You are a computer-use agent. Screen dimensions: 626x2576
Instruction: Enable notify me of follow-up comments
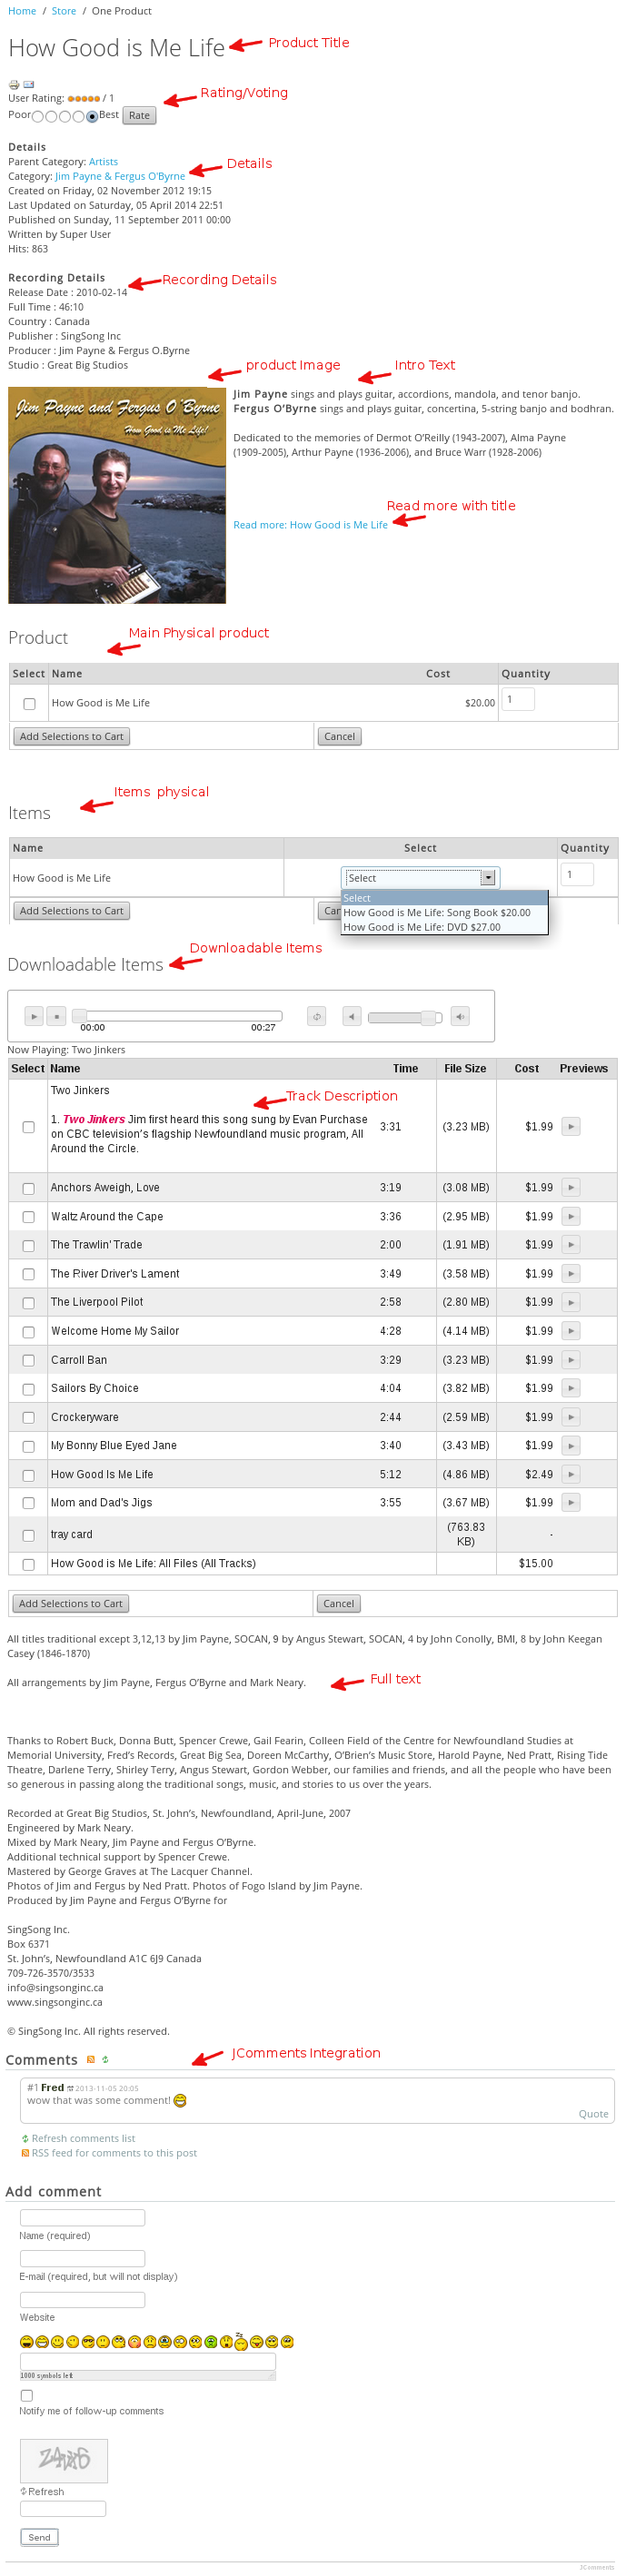27,2395
